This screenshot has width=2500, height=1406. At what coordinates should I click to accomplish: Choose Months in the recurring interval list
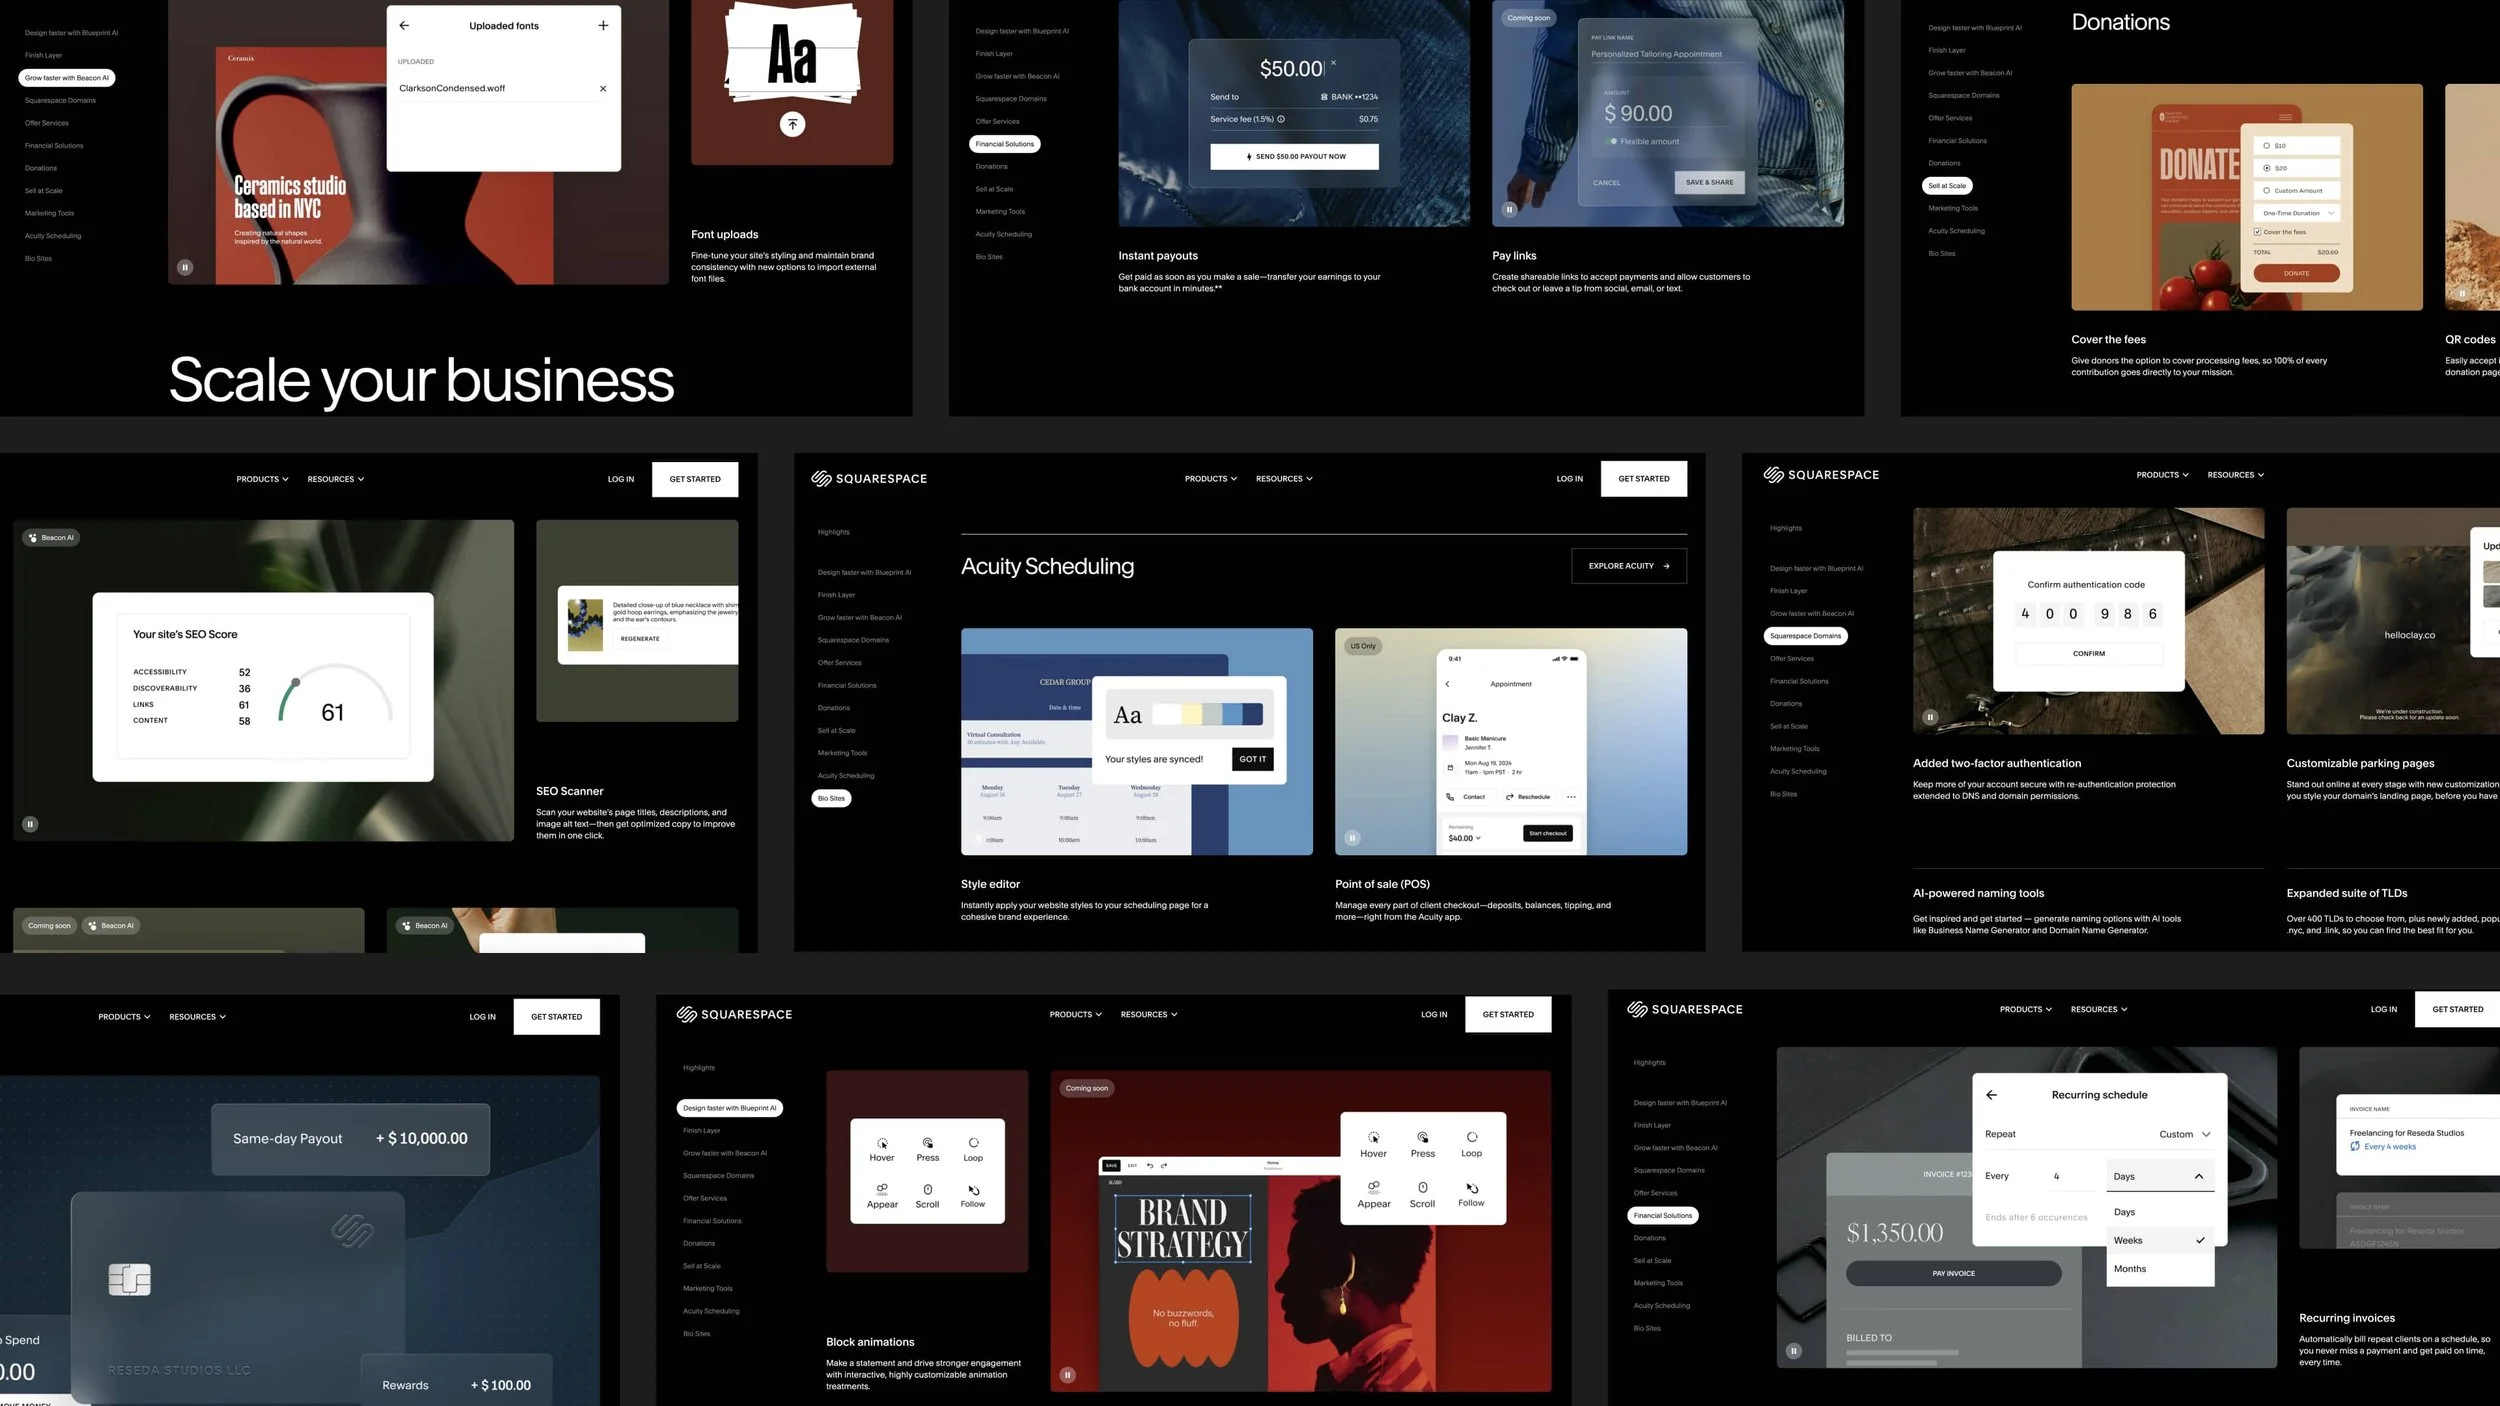2130,1269
